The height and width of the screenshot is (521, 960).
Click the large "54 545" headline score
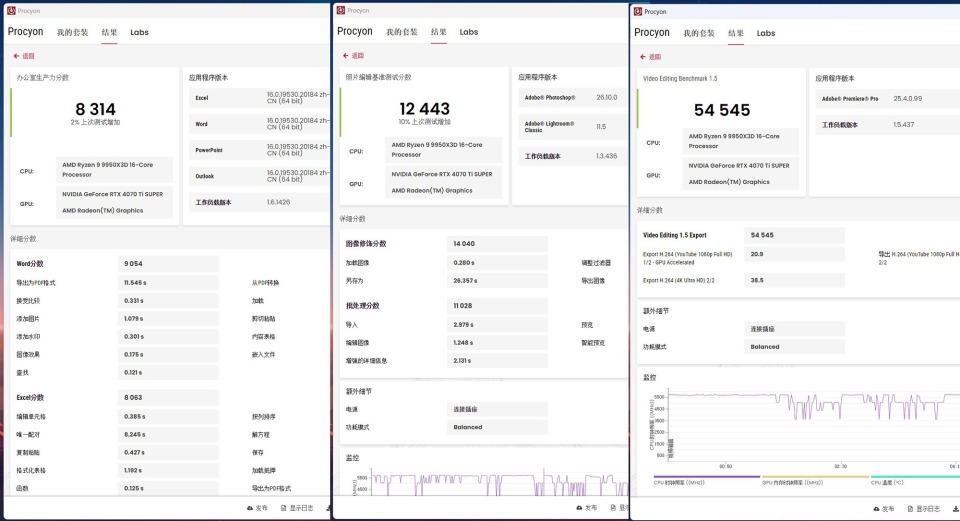tap(722, 110)
